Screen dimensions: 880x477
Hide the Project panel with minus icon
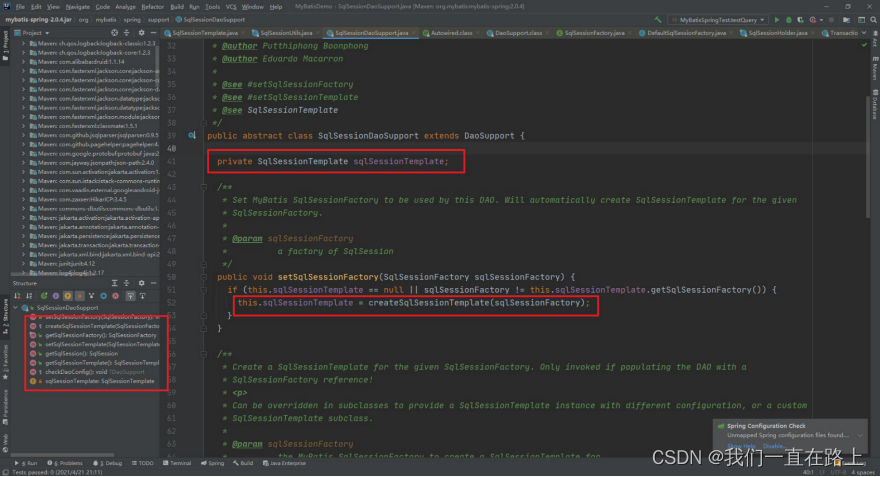click(x=153, y=33)
